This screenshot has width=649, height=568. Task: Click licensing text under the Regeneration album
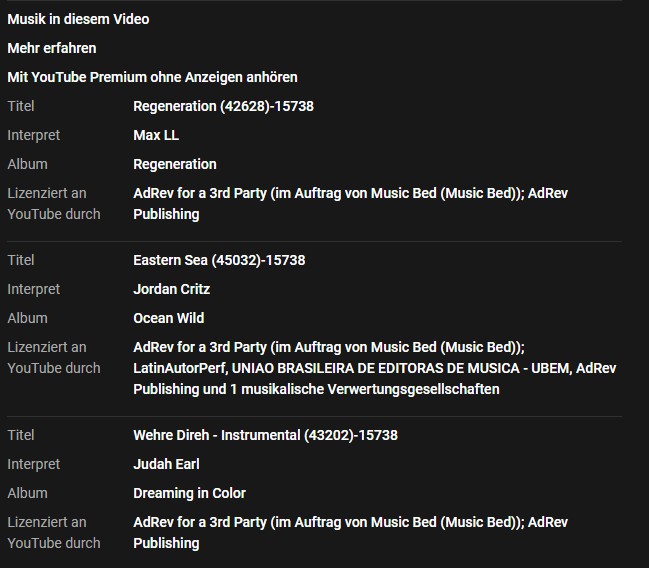(x=350, y=203)
